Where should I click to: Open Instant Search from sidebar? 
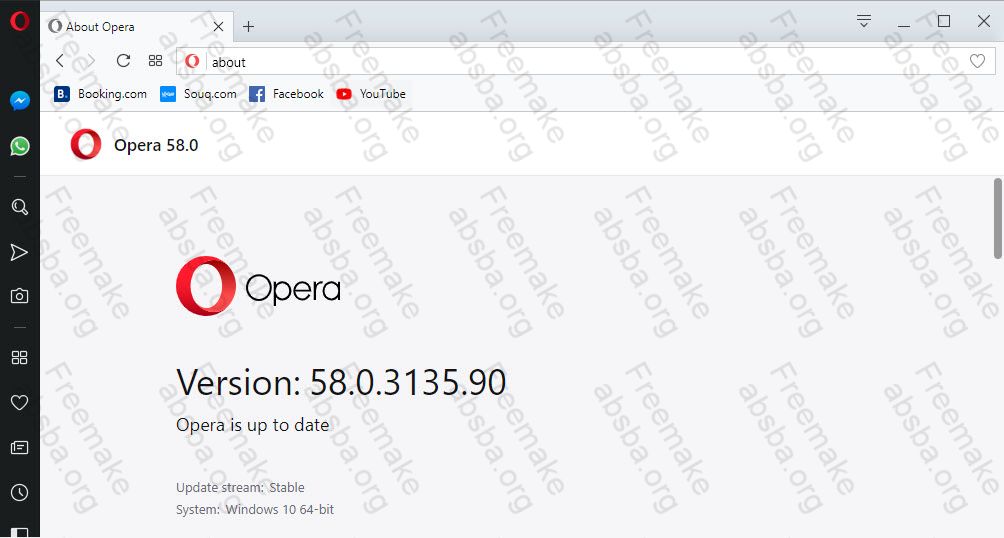(19, 207)
